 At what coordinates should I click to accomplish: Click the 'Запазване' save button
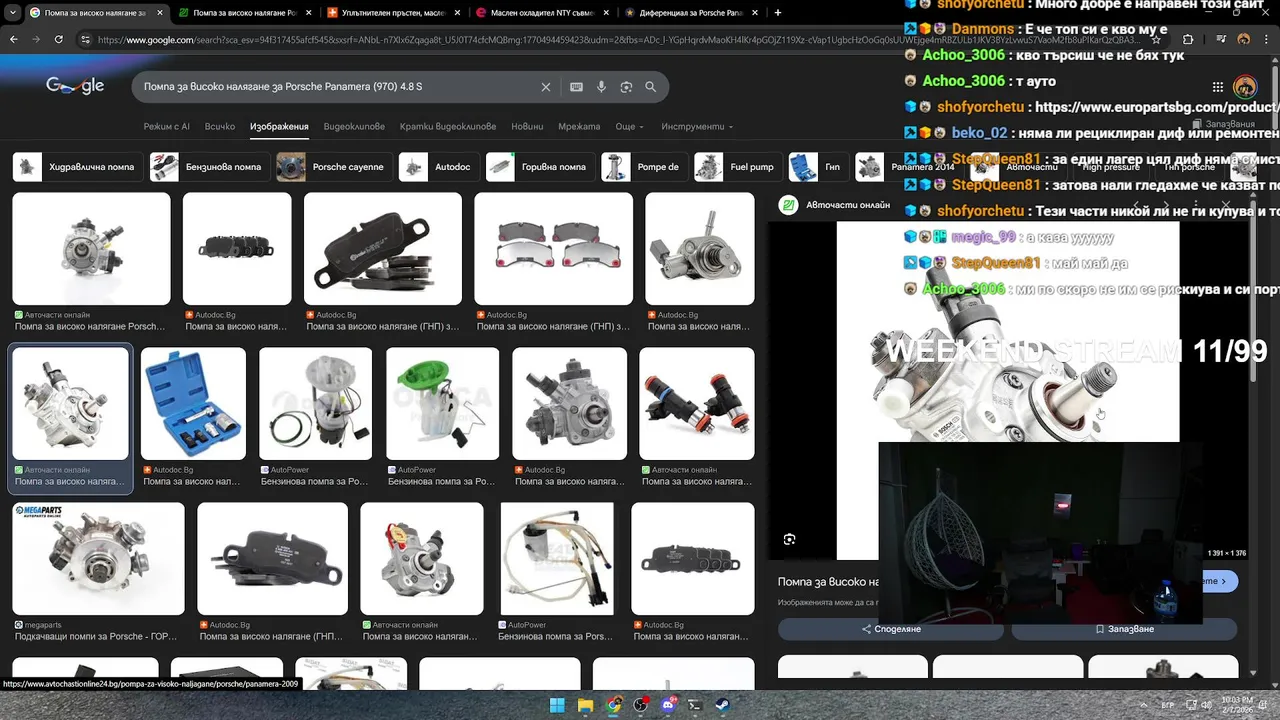click(1124, 629)
